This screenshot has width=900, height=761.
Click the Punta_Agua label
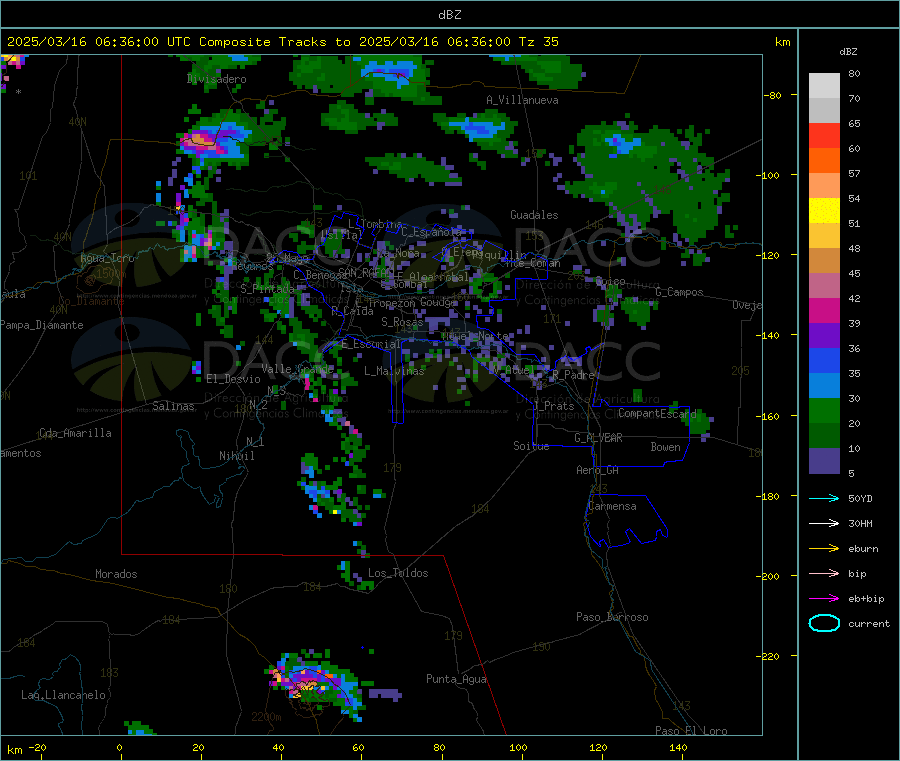[456, 679]
